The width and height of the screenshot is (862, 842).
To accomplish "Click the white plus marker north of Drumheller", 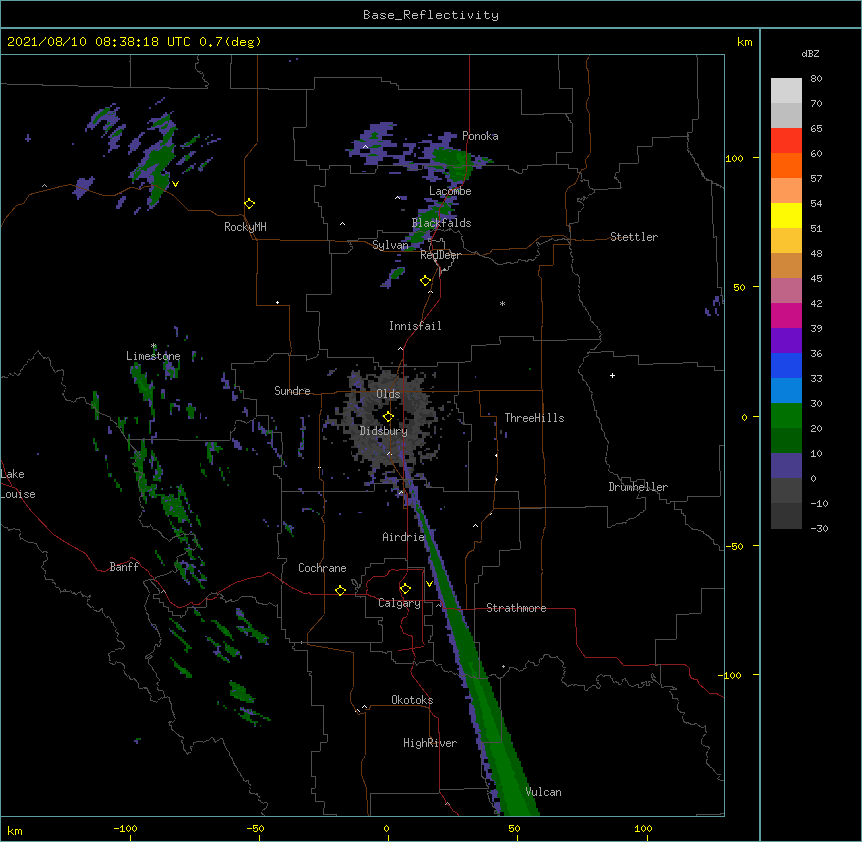I will coord(612,375).
